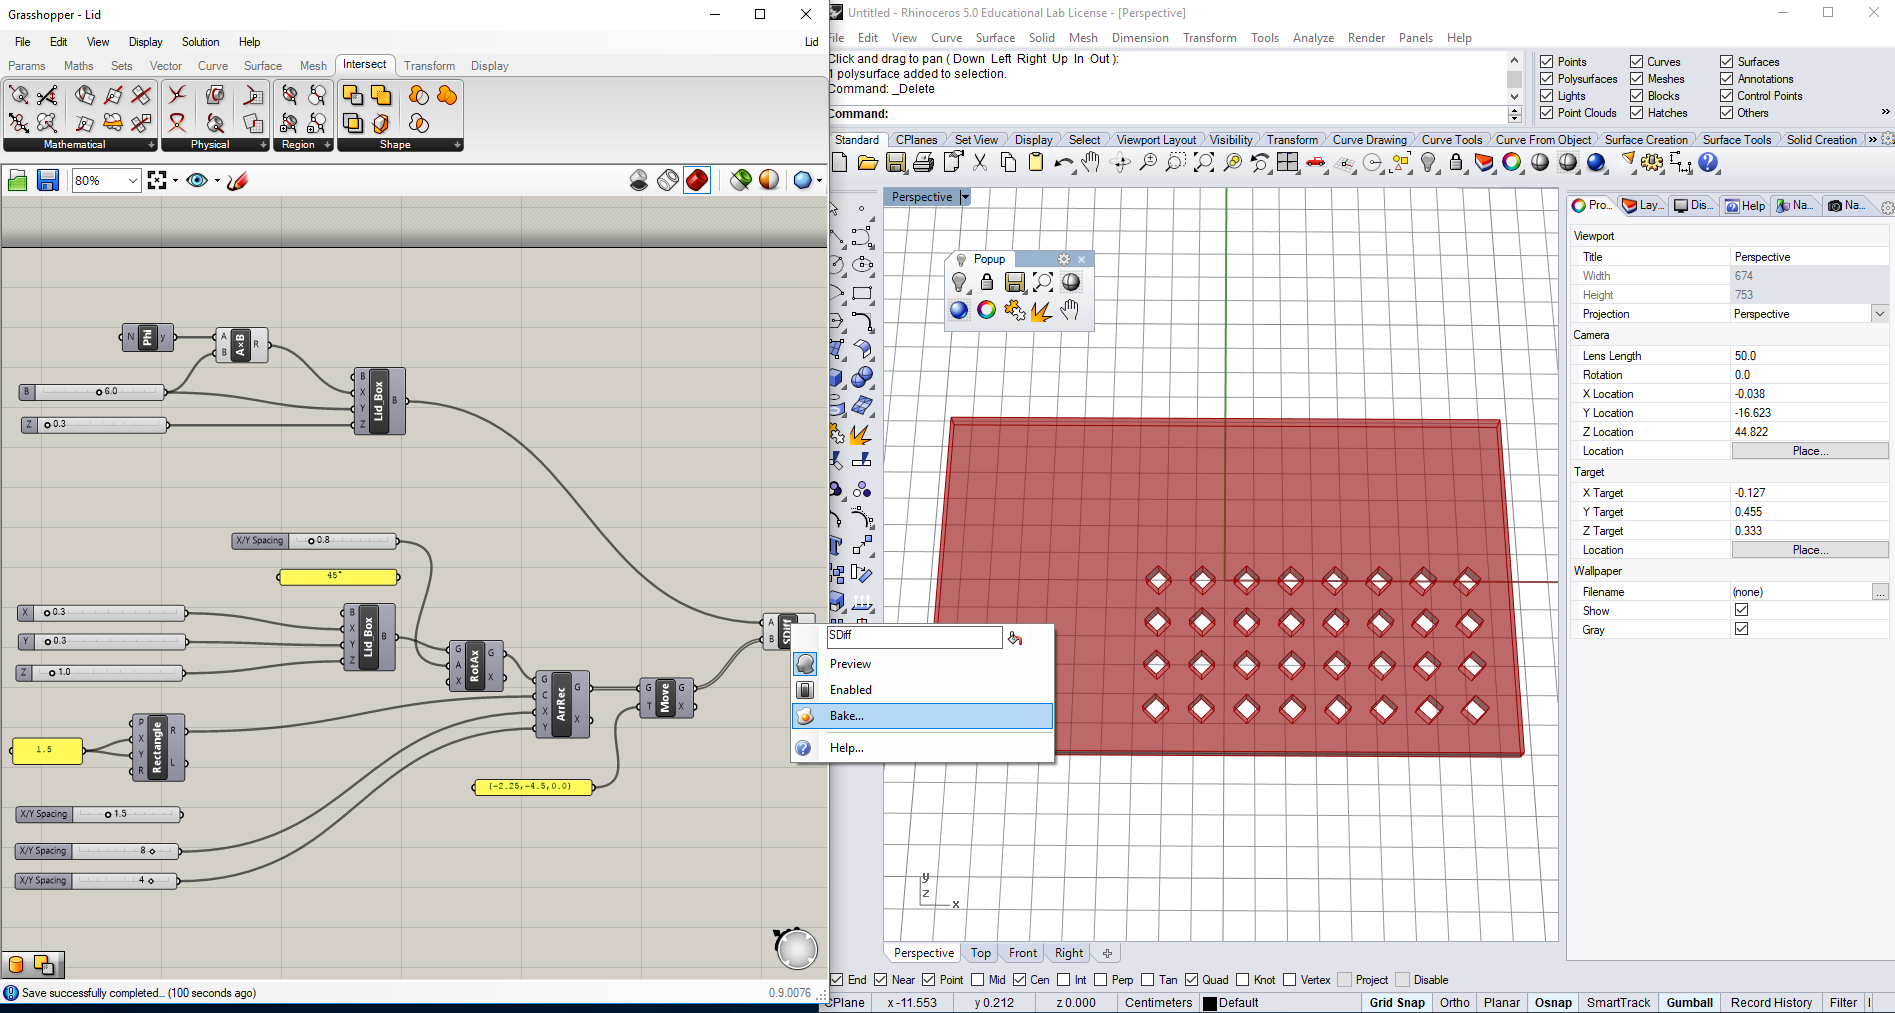1895x1013 pixels.
Task: Click the blue Render sphere in Rhino toolbar
Action: coord(1597,162)
